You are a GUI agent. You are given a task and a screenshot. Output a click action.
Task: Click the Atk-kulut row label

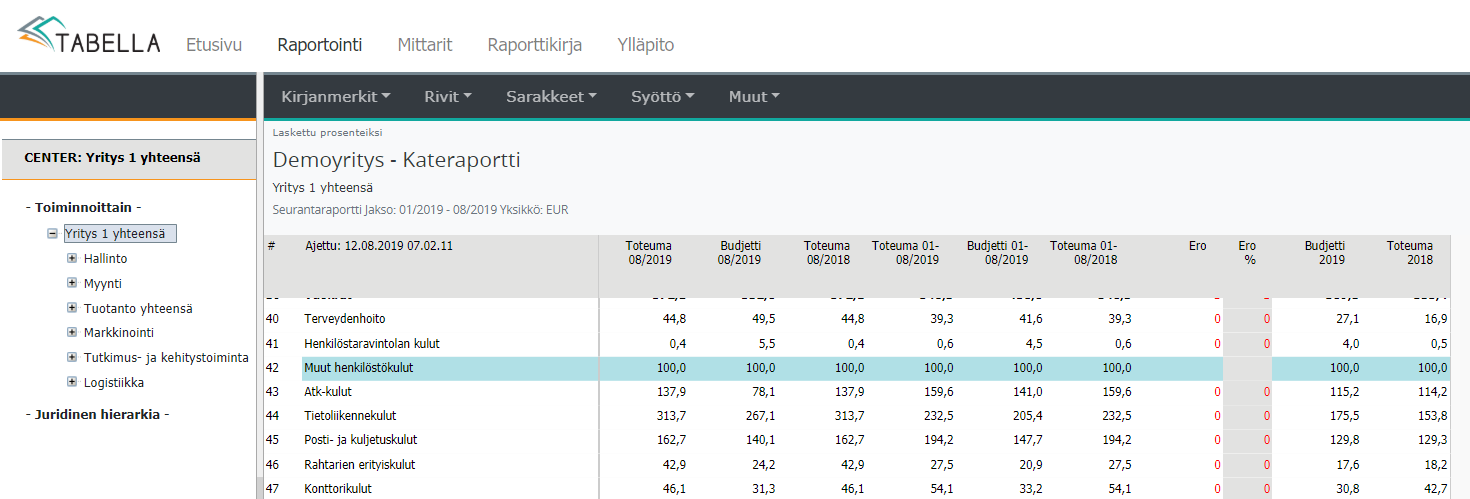click(x=328, y=392)
